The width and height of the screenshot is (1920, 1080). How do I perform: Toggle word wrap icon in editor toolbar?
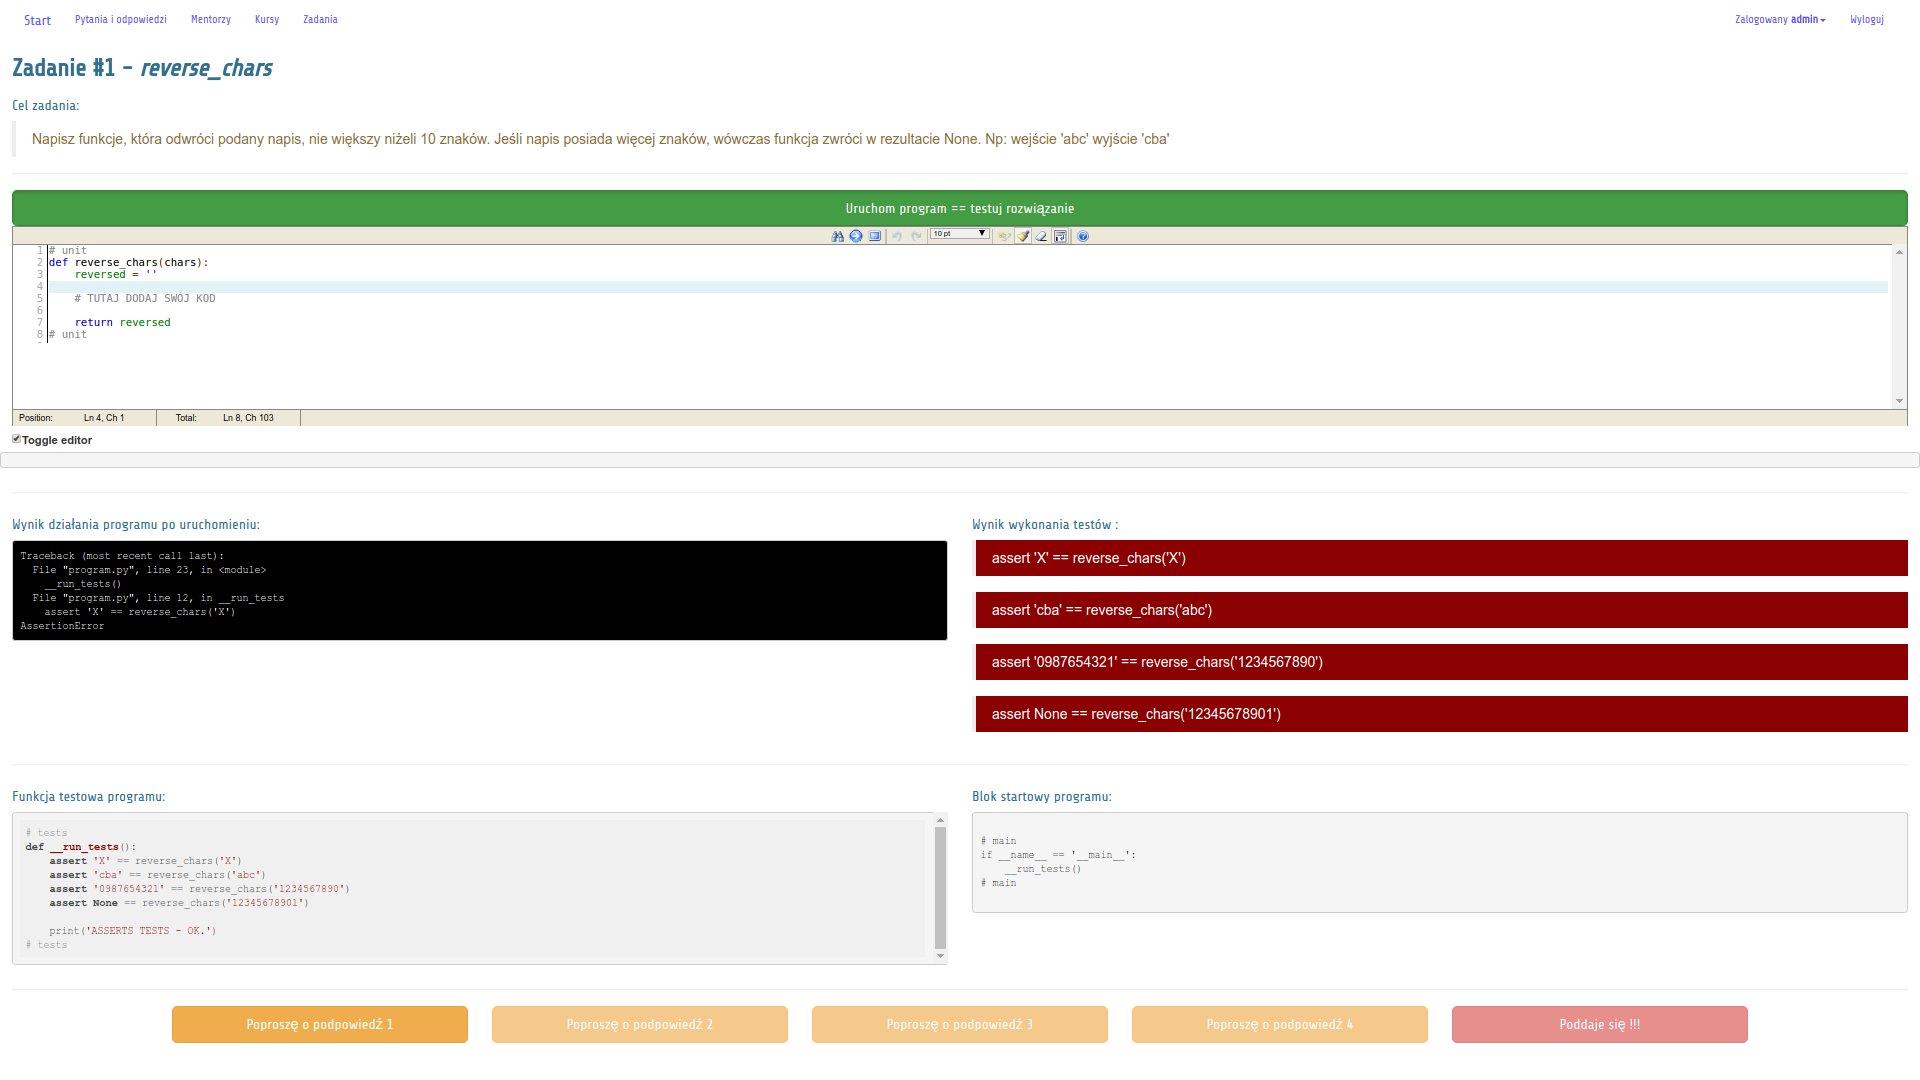tap(1060, 236)
